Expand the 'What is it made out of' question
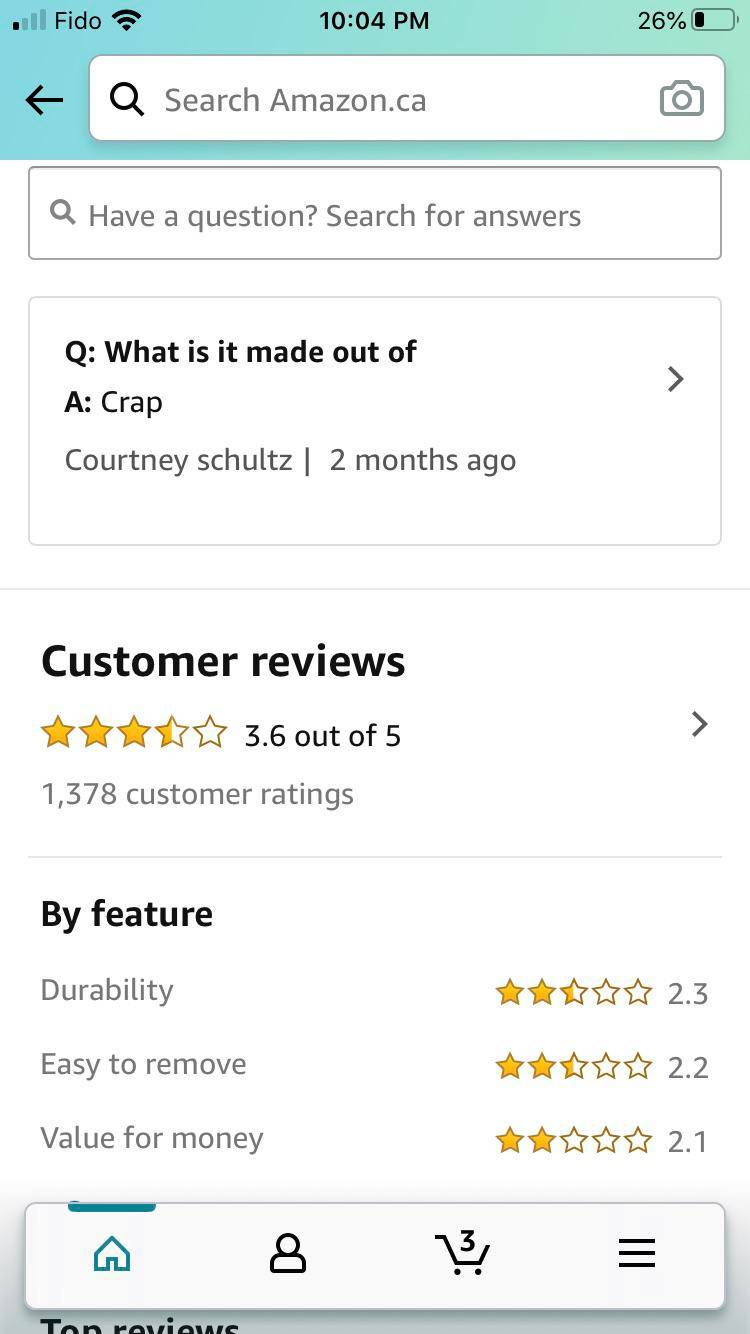 click(x=675, y=379)
